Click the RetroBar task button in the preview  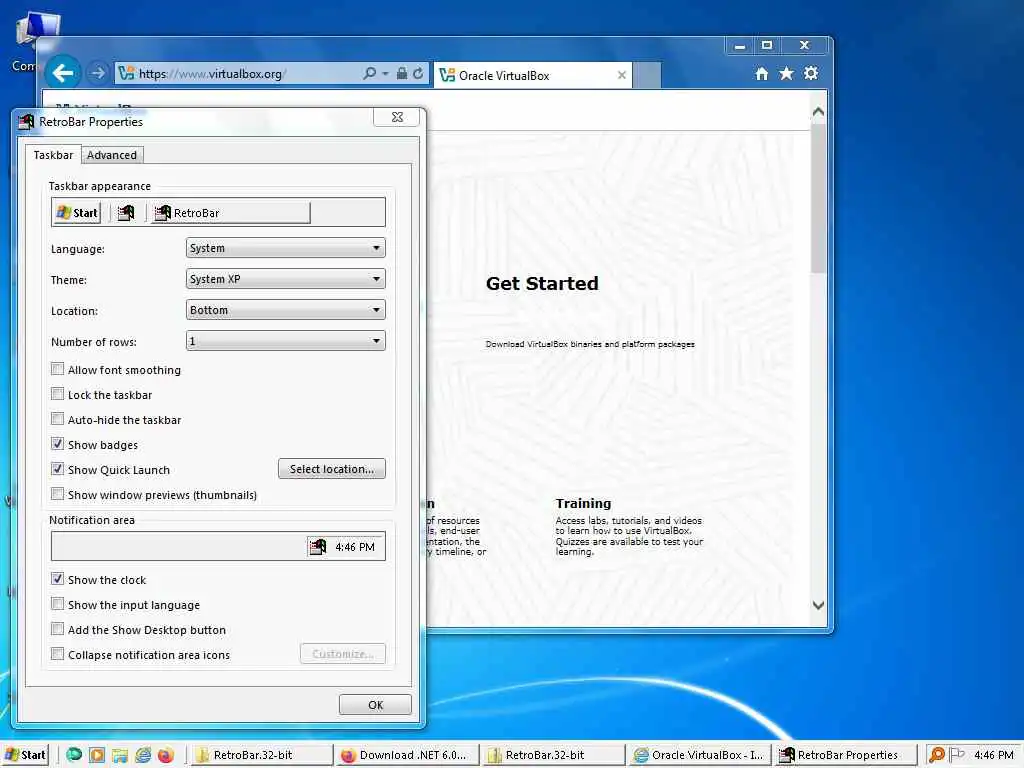tap(231, 212)
